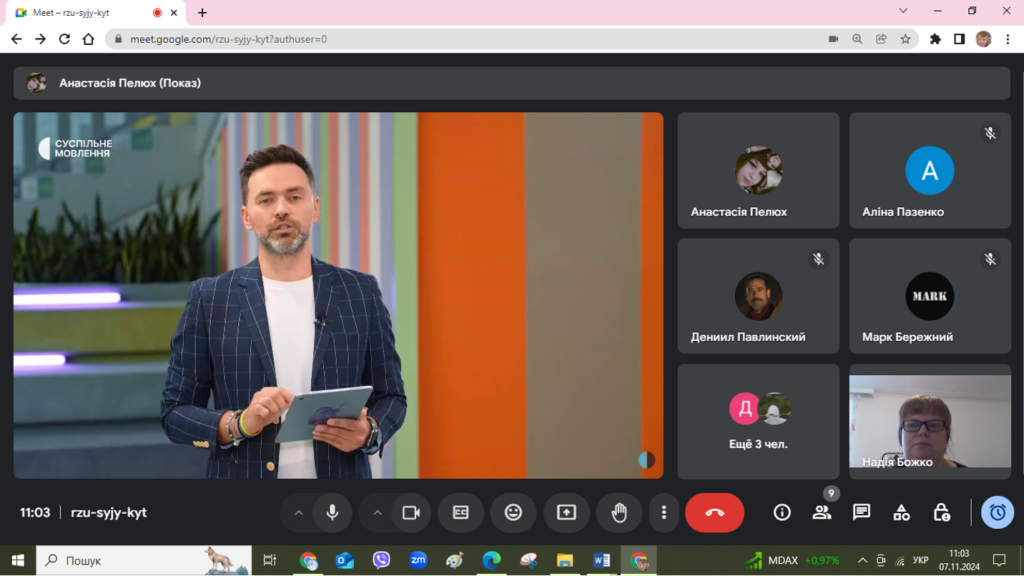Open the Windows notification center
1024x576 pixels.
tap(999, 560)
